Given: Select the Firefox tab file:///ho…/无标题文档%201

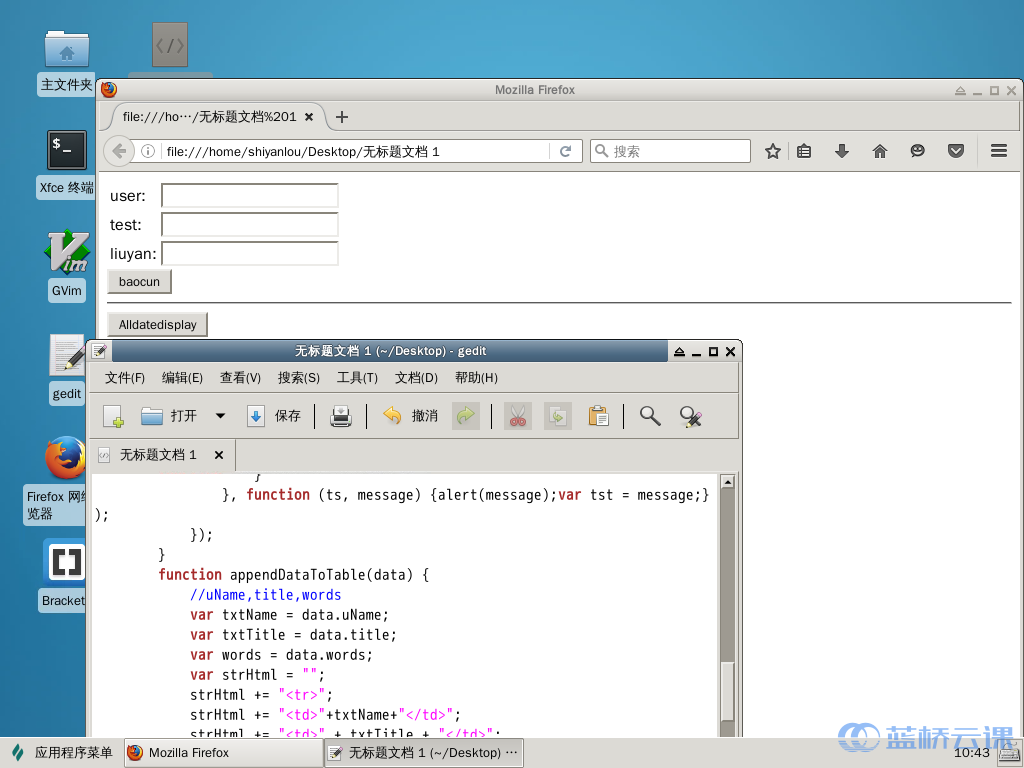Looking at the screenshot, I should tap(210, 117).
